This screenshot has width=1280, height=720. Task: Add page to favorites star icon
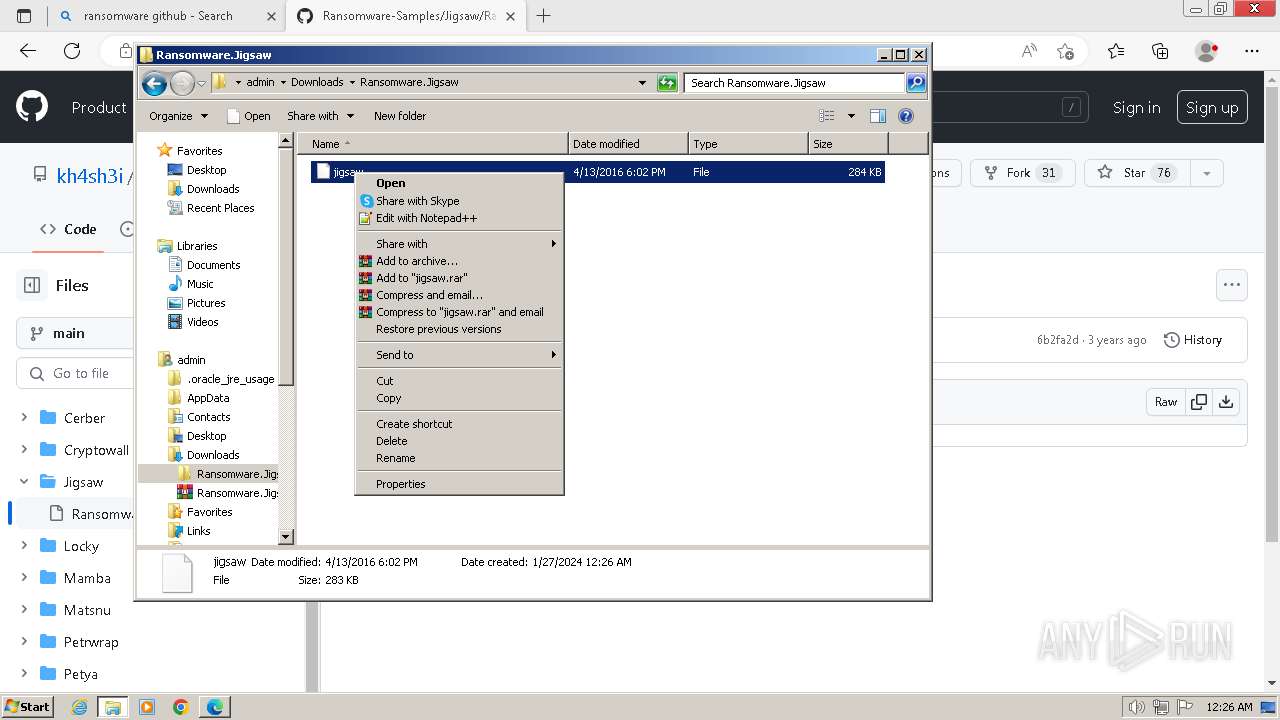[x=1065, y=51]
